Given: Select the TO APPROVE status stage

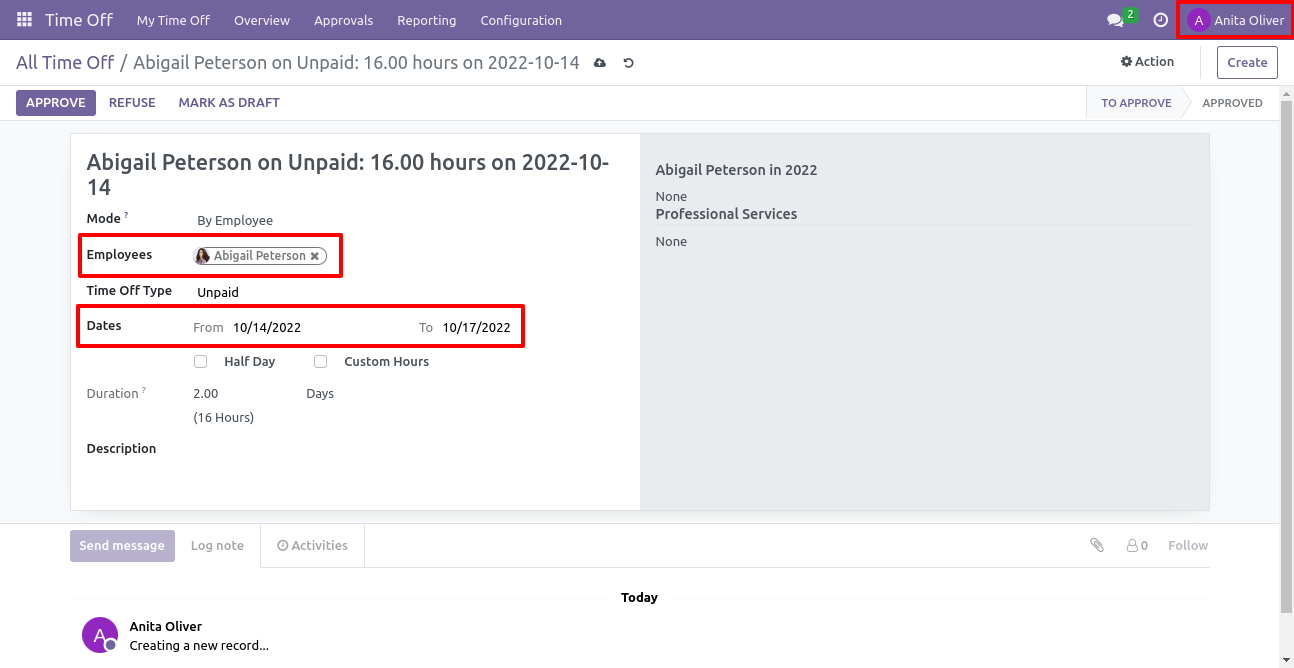Looking at the screenshot, I should (1136, 103).
